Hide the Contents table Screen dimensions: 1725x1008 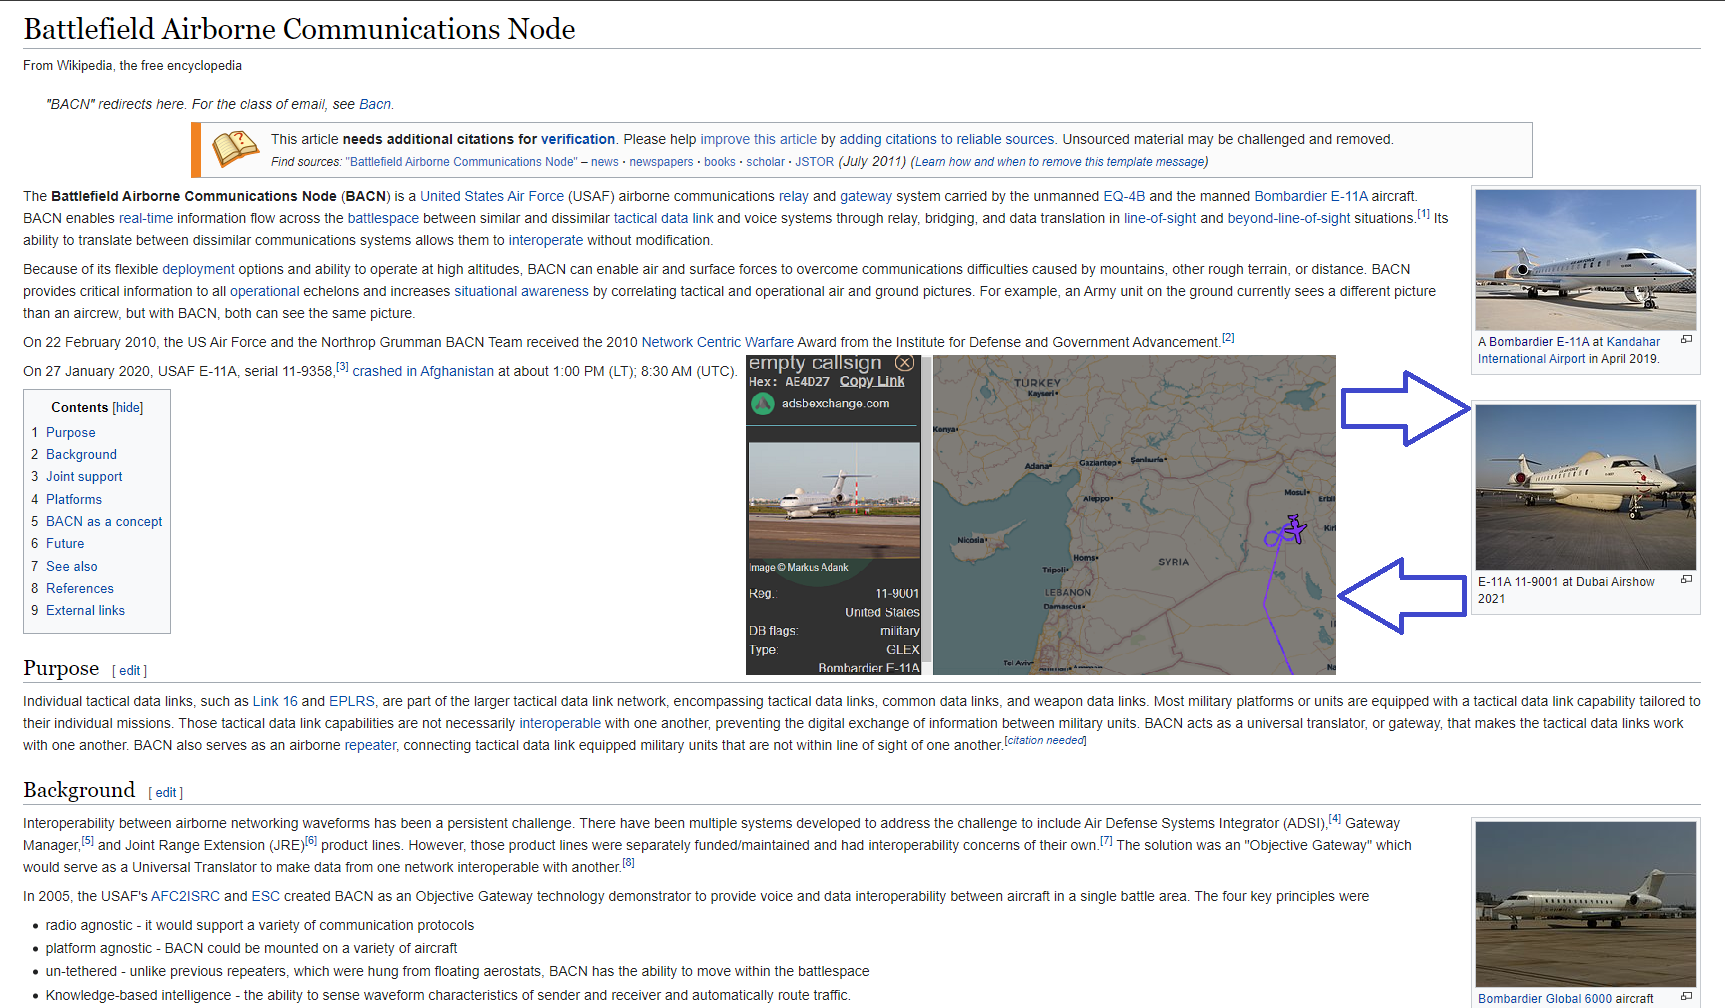[x=128, y=408]
